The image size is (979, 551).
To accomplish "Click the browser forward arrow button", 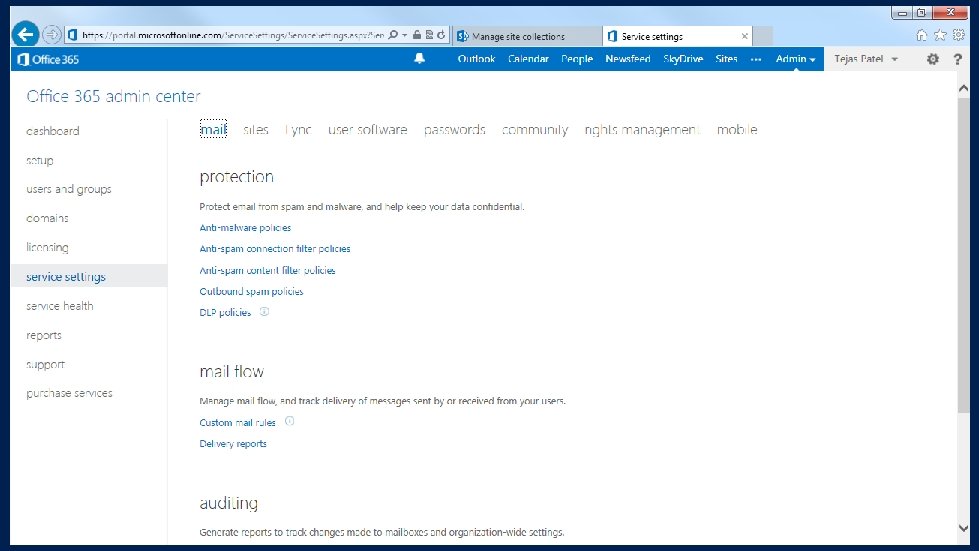I will (x=52, y=34).
